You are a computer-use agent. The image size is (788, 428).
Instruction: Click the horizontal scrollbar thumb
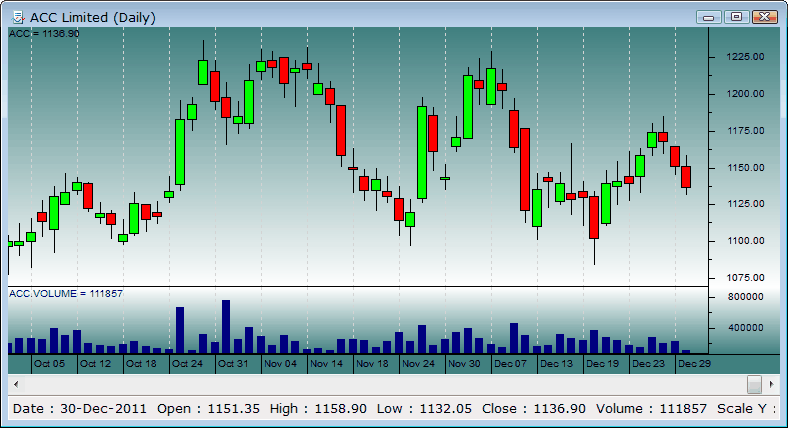tap(755, 384)
